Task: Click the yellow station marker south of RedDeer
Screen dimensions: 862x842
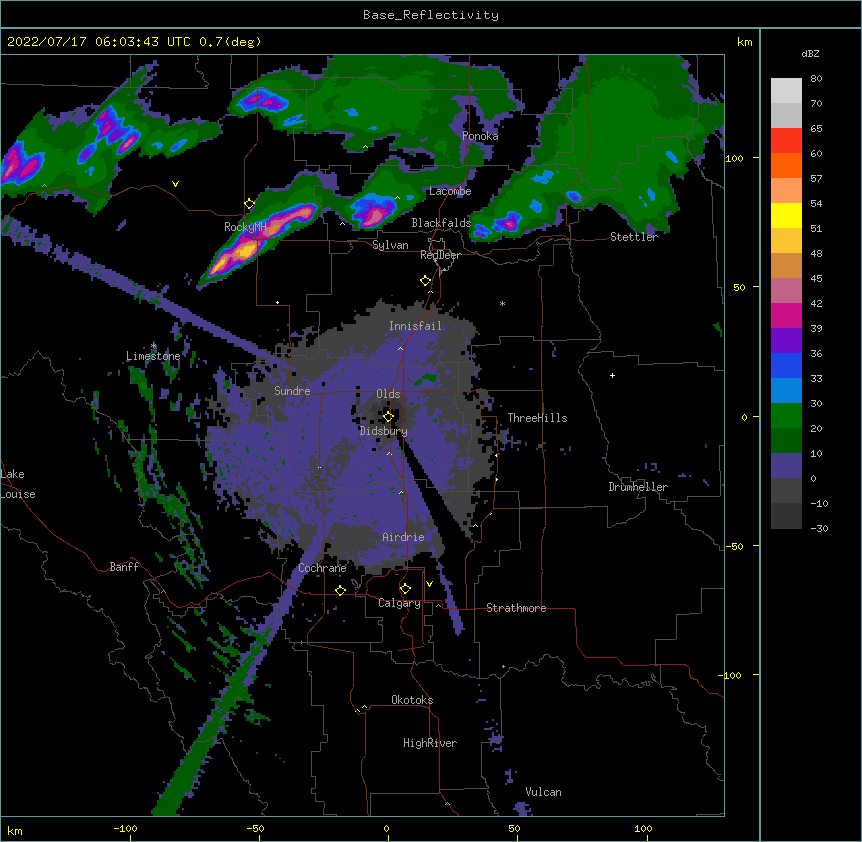Action: point(425,281)
